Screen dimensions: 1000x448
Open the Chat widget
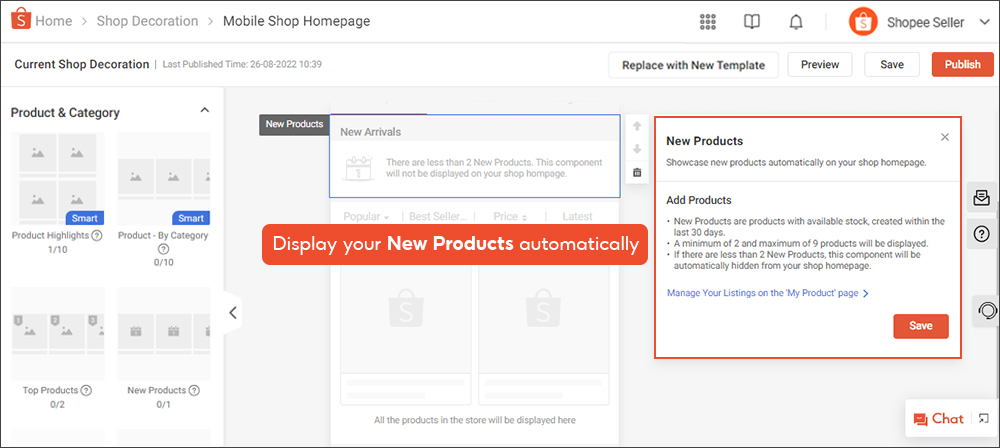(937, 419)
